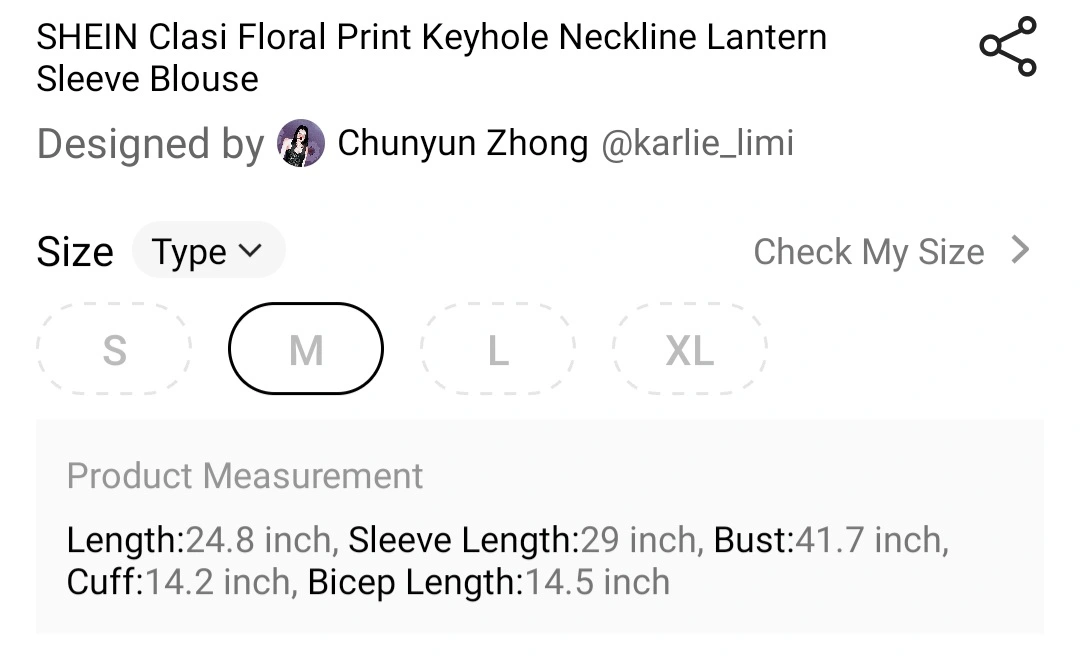Screen dimensions: 1080x657
Task: Click the Bicep Length 14.5 inch measurement
Action: coord(488,582)
